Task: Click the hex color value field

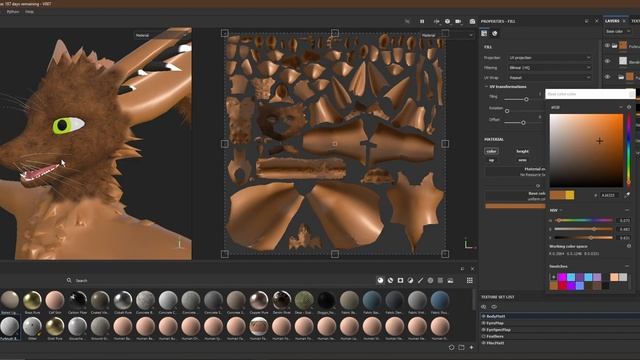Action: pos(609,196)
